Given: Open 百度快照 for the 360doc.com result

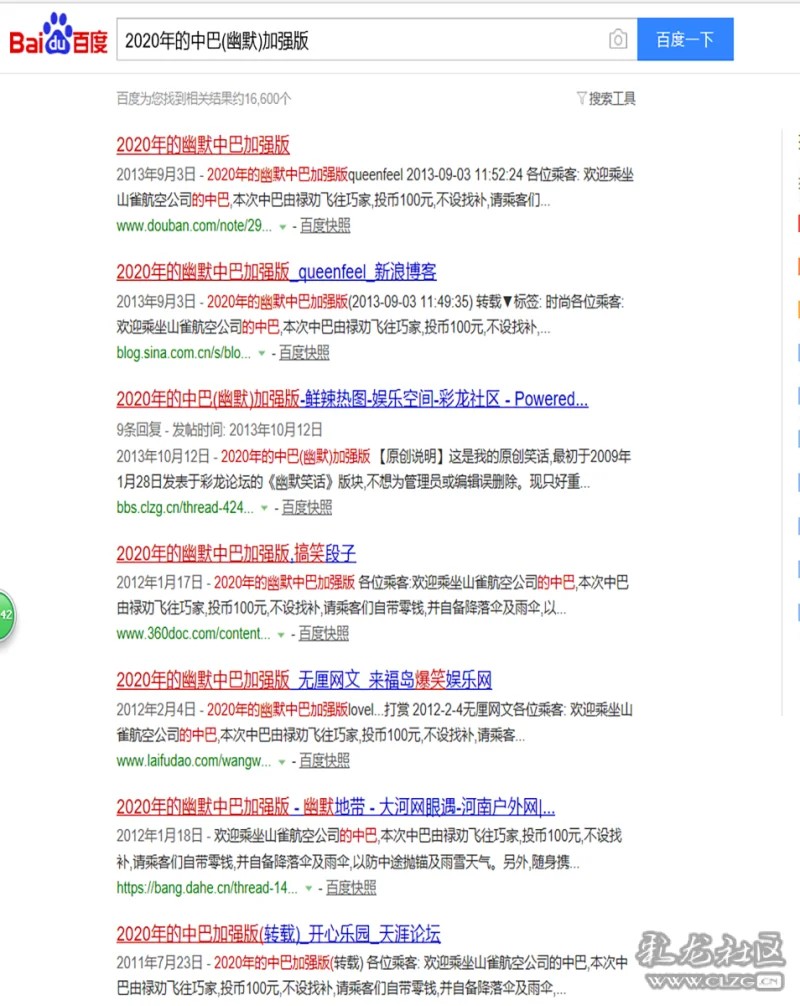Looking at the screenshot, I should coord(324,634).
